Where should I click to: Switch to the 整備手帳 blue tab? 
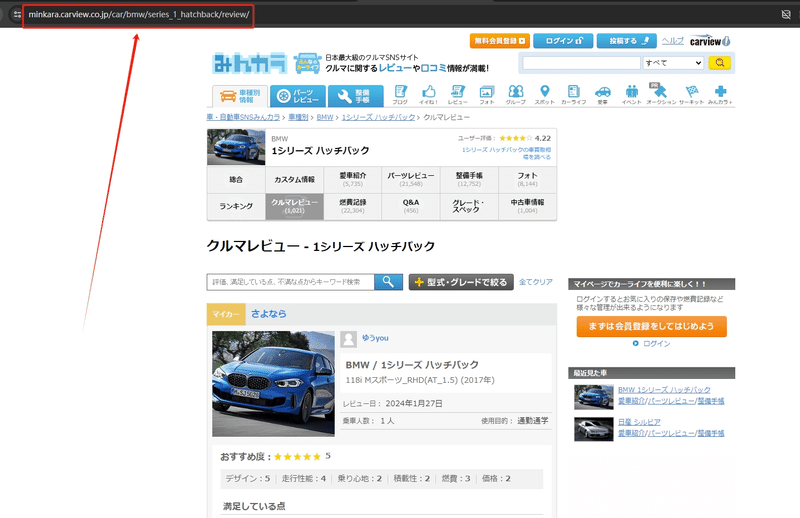tap(356, 96)
